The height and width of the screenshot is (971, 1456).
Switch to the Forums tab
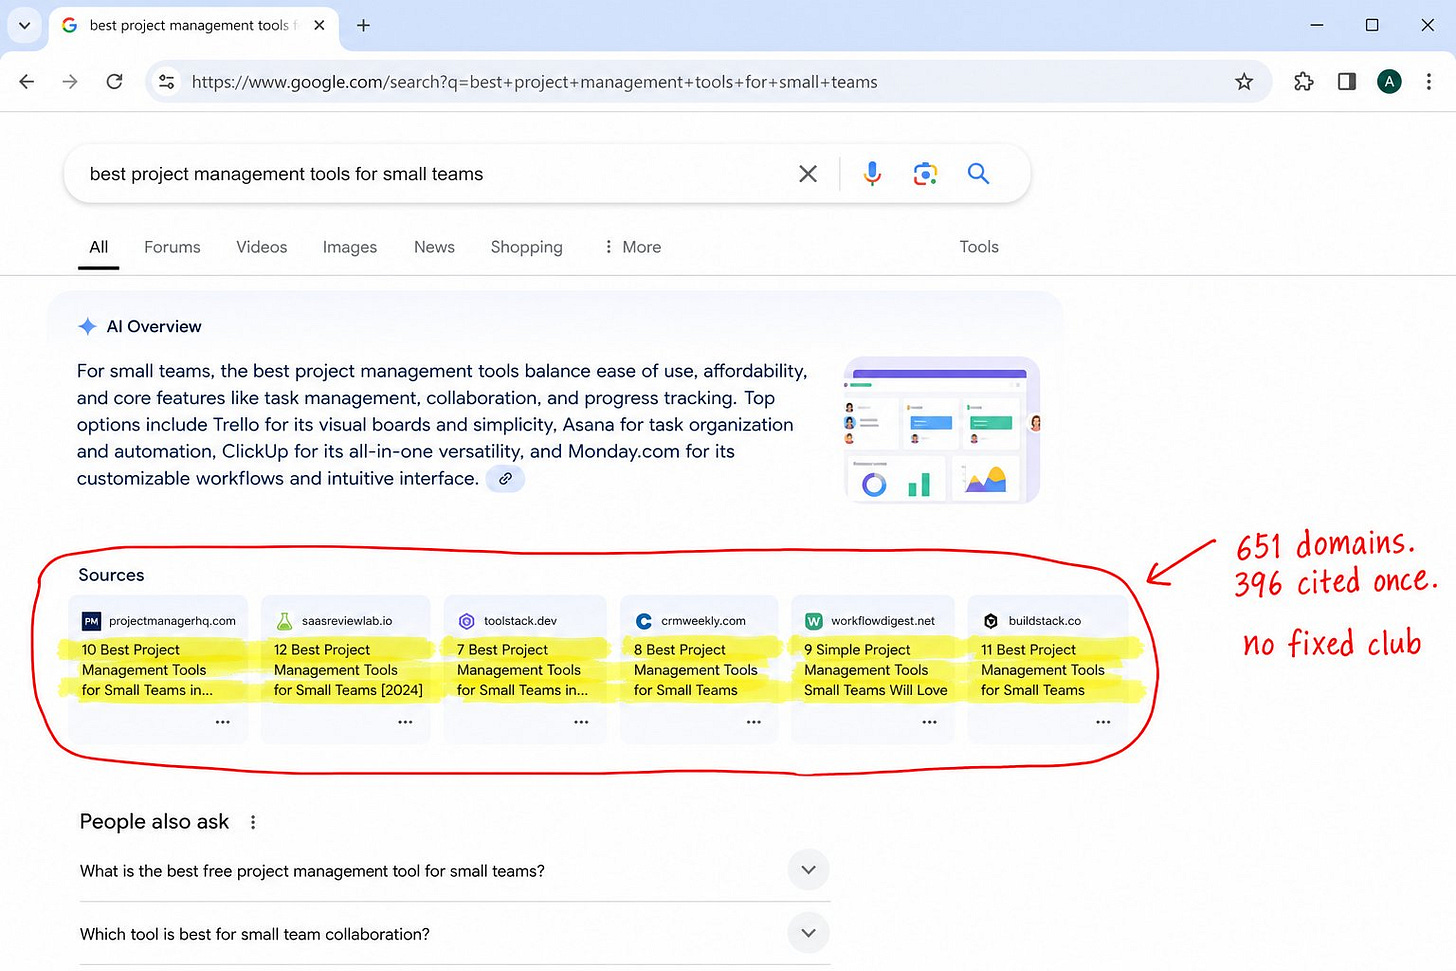click(172, 247)
